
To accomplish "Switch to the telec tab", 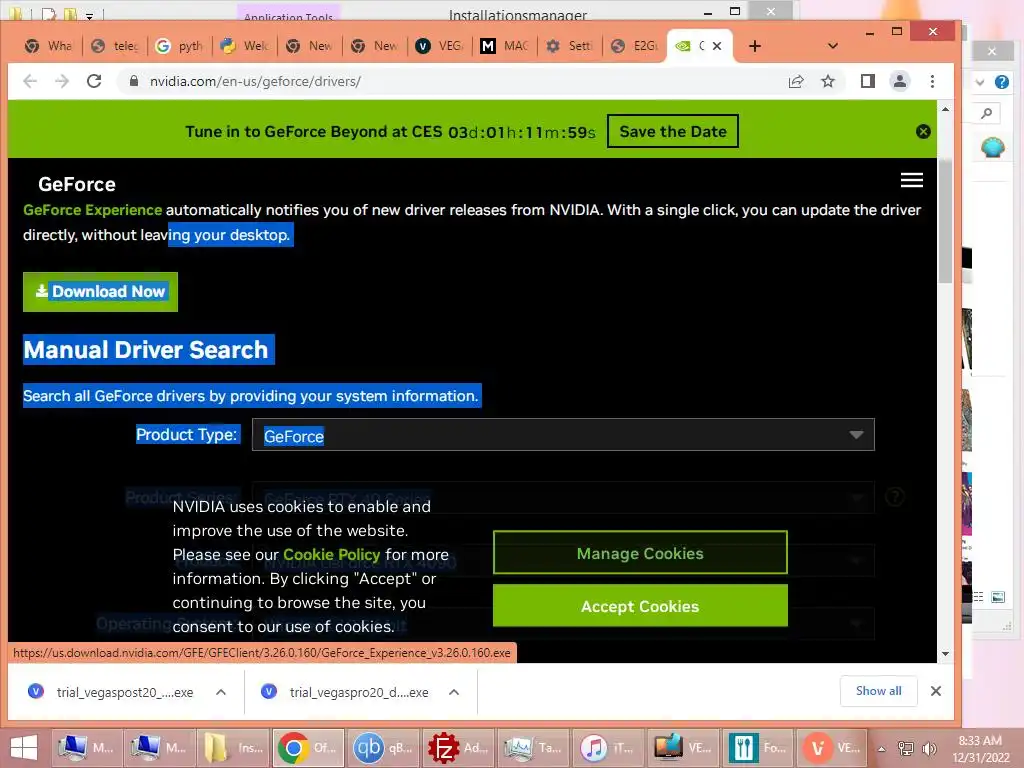I will pyautogui.click(x=115, y=46).
